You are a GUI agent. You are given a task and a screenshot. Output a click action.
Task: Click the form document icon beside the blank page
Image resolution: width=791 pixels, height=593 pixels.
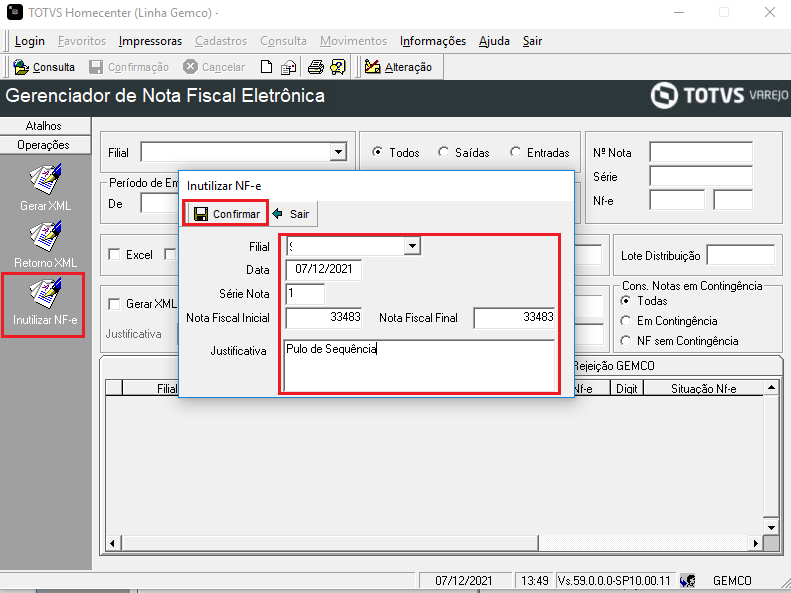tap(289, 67)
